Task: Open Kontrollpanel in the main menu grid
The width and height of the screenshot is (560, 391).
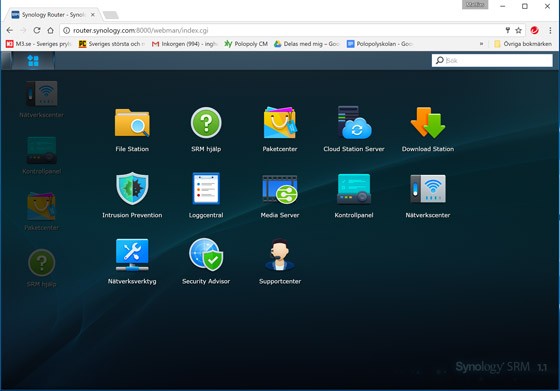Action: click(x=354, y=196)
